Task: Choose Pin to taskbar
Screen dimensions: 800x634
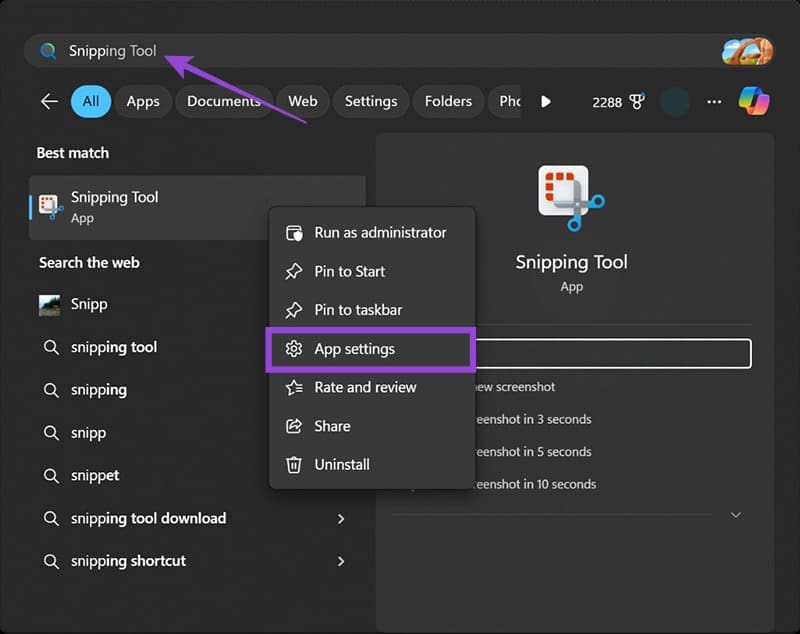Action: 372,310
